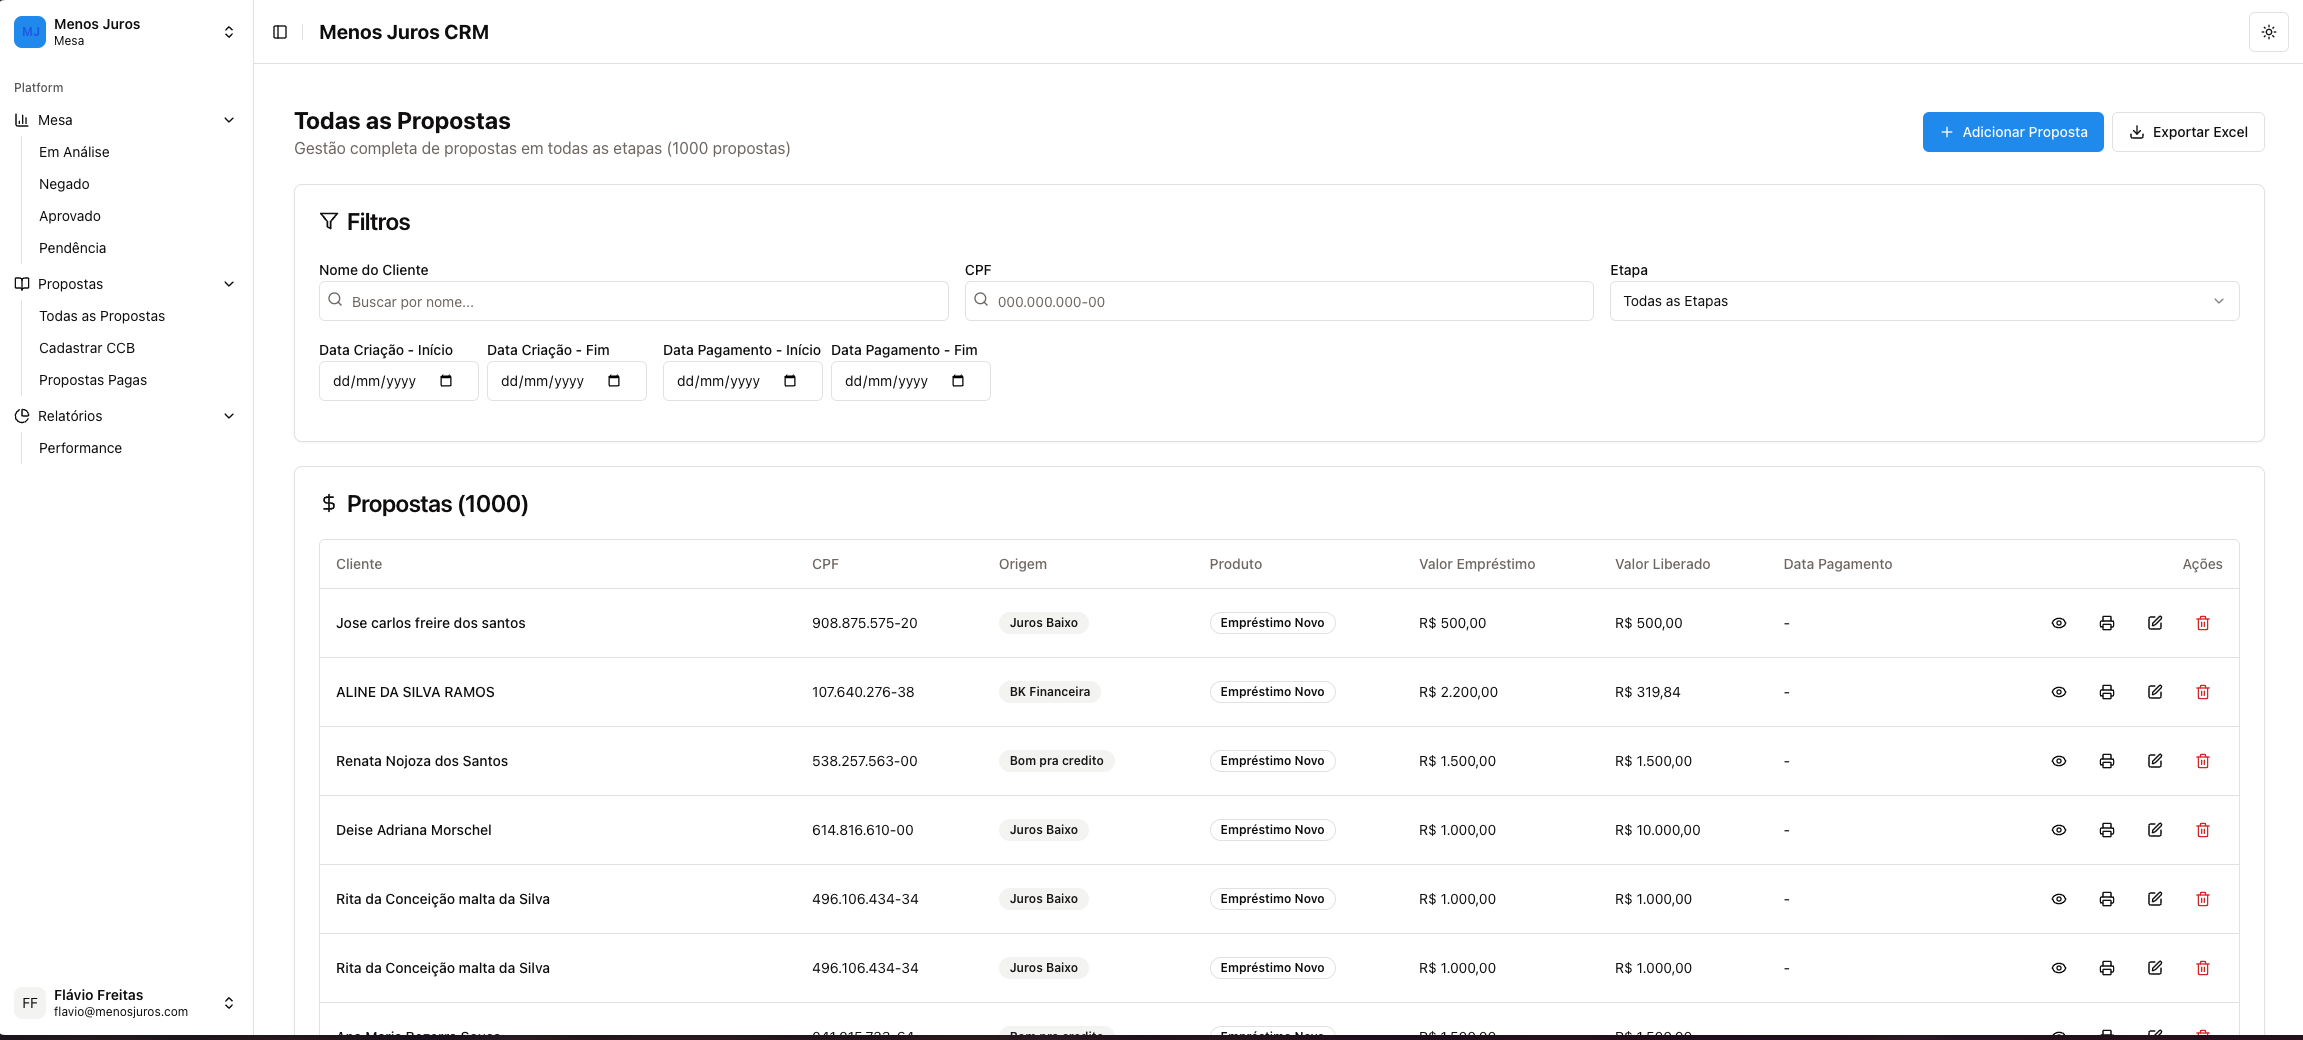This screenshot has width=2303, height=1040.
Task: Open the Performance report
Action: coord(80,448)
